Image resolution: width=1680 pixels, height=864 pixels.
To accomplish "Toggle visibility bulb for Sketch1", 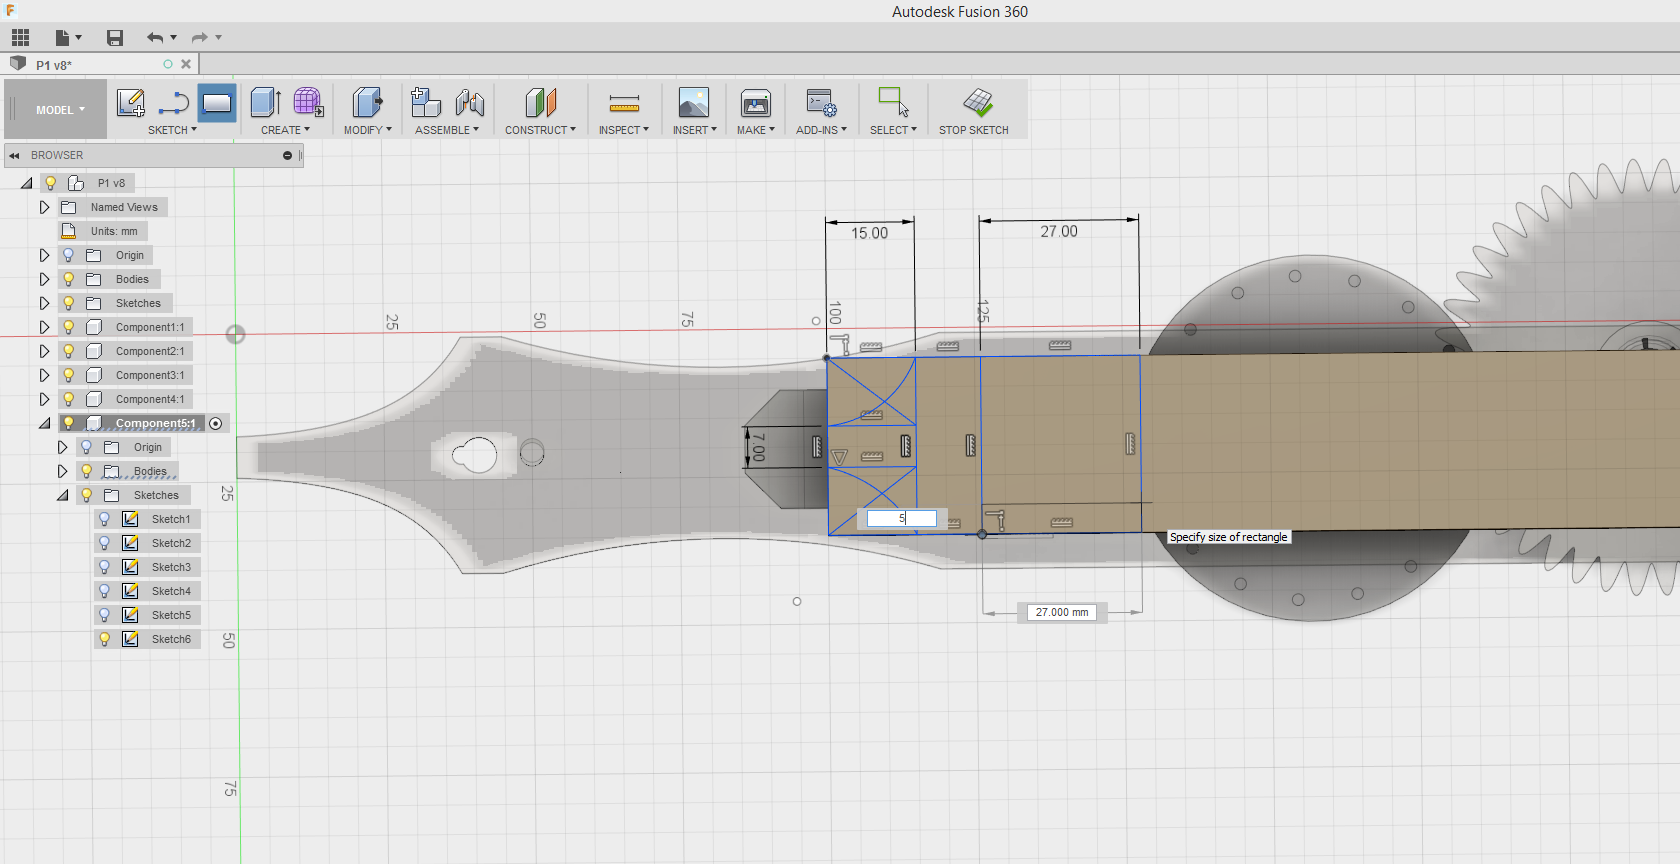I will tap(104, 519).
